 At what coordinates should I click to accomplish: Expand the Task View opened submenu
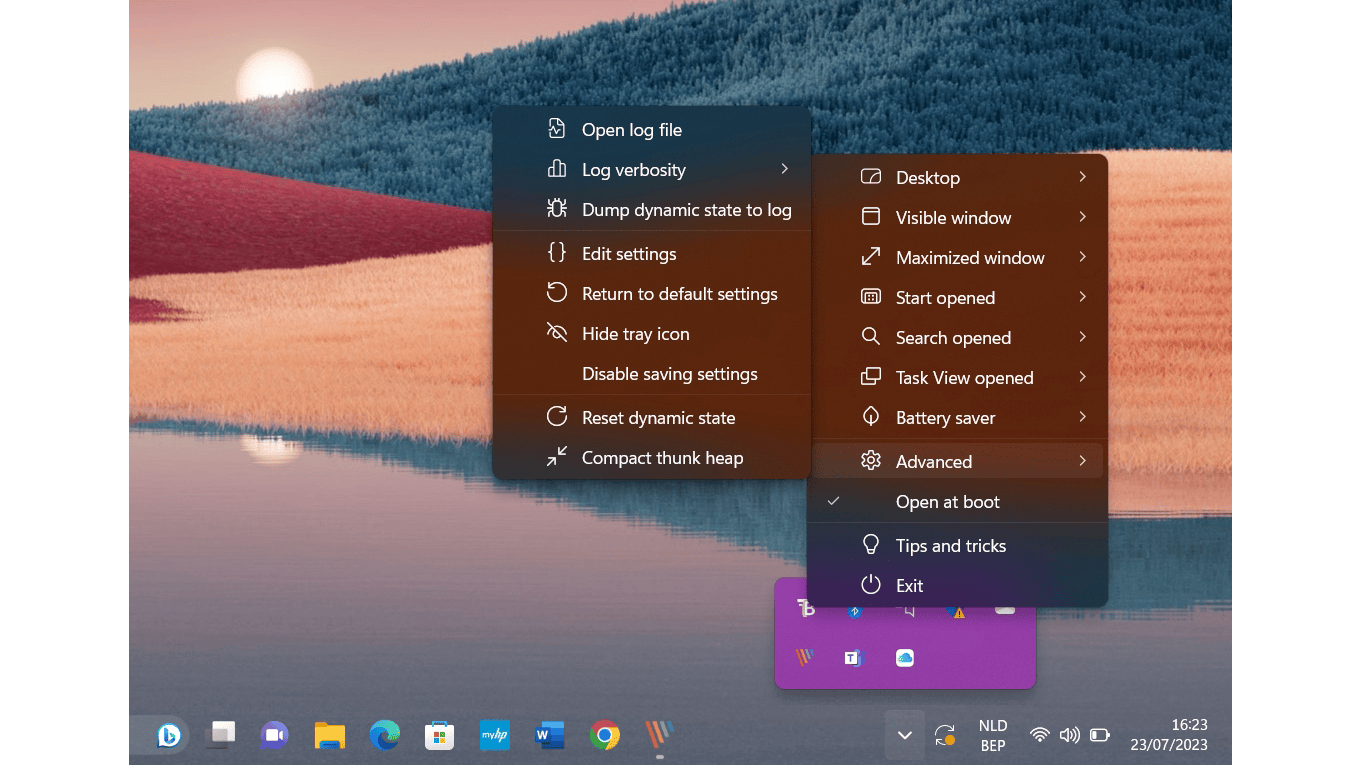(x=957, y=378)
